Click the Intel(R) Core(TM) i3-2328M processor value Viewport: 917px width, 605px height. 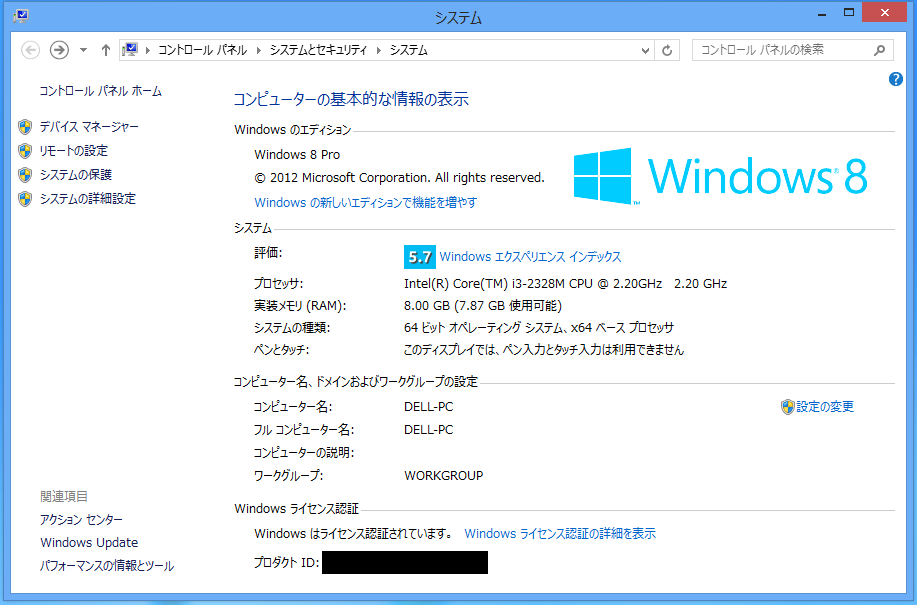[566, 284]
